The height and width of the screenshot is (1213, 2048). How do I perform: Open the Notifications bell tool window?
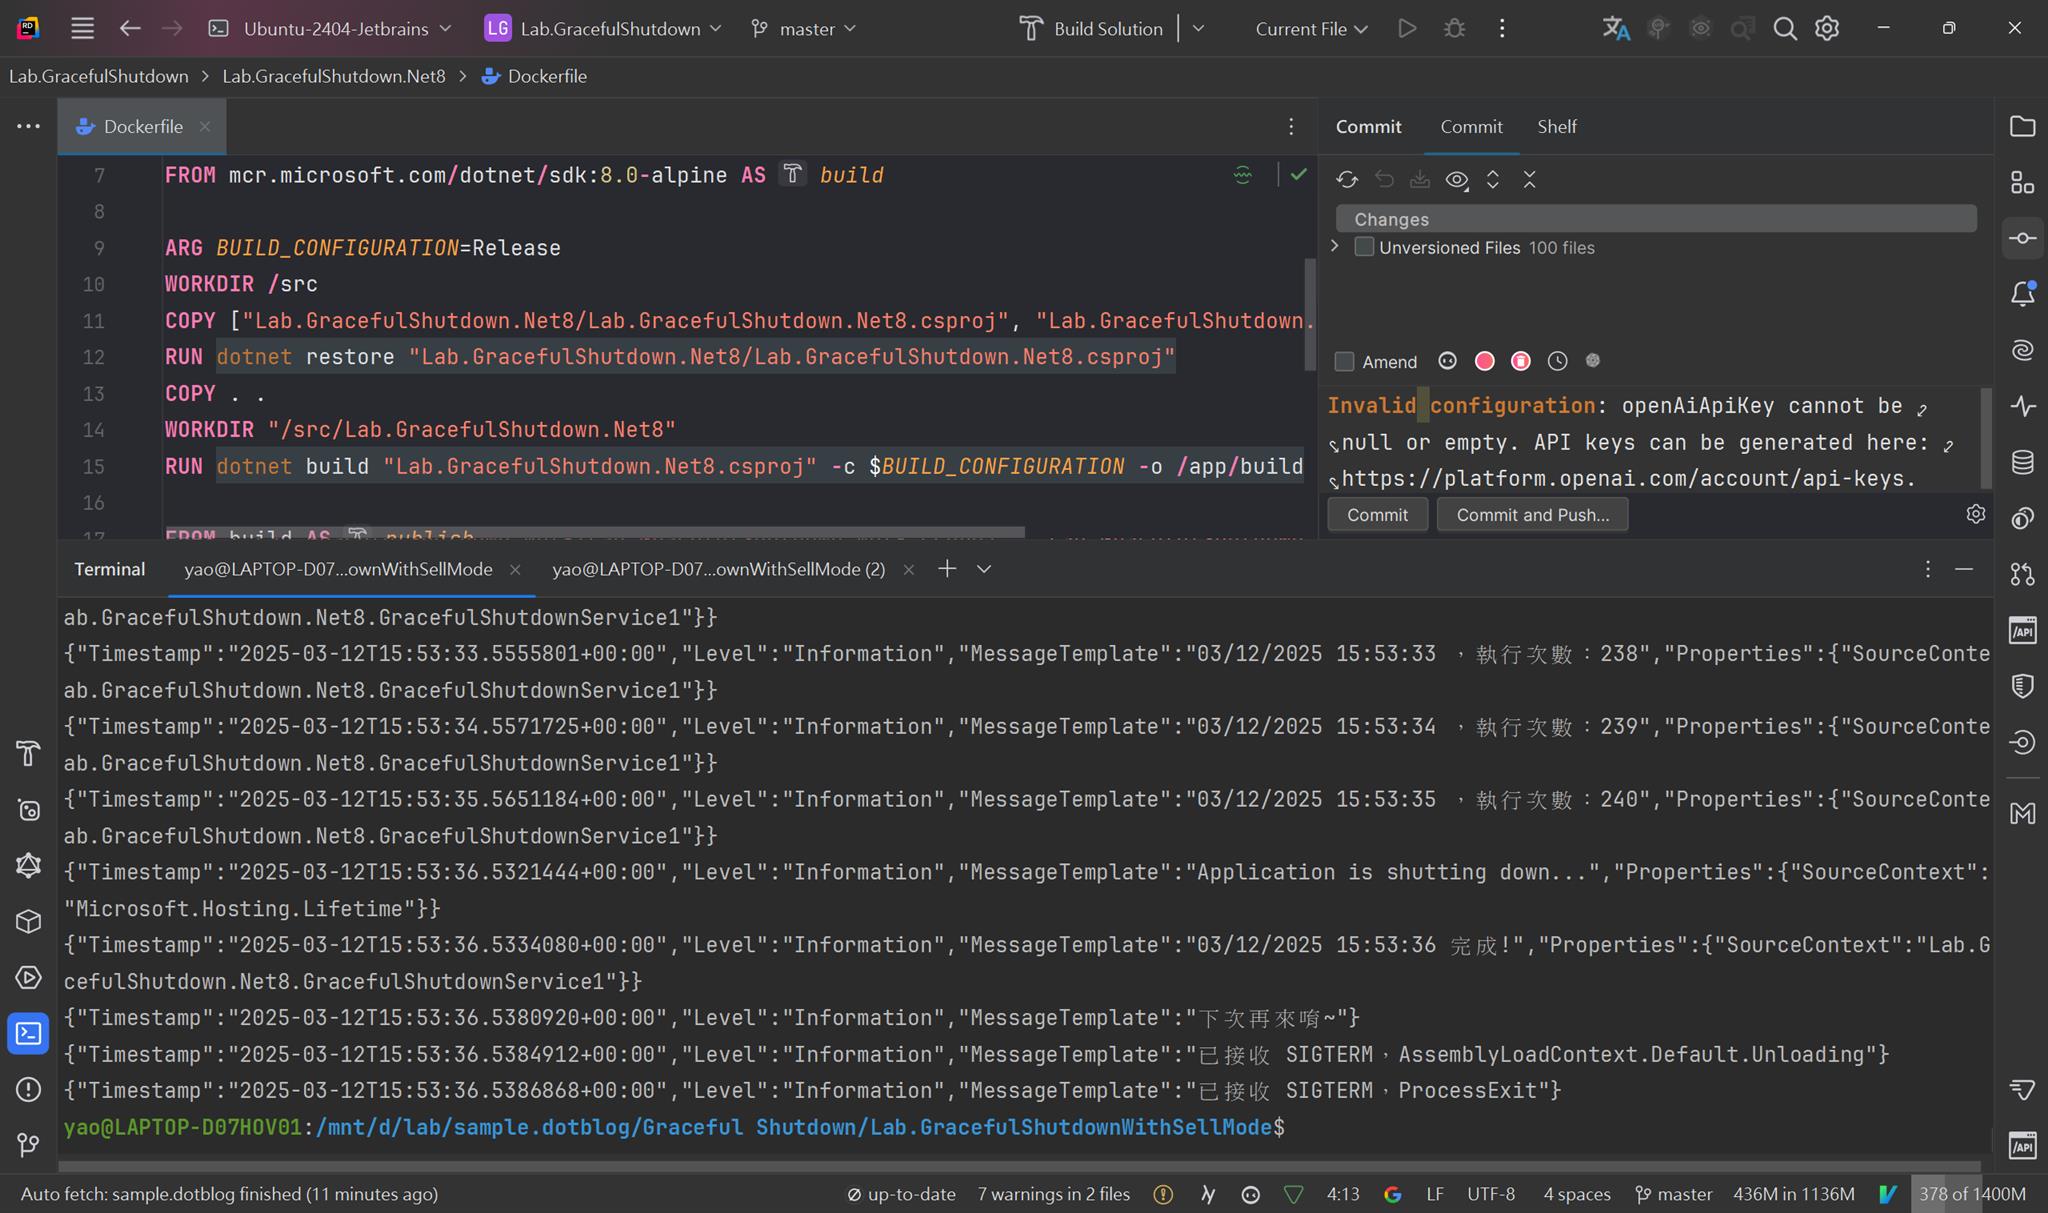(2022, 293)
